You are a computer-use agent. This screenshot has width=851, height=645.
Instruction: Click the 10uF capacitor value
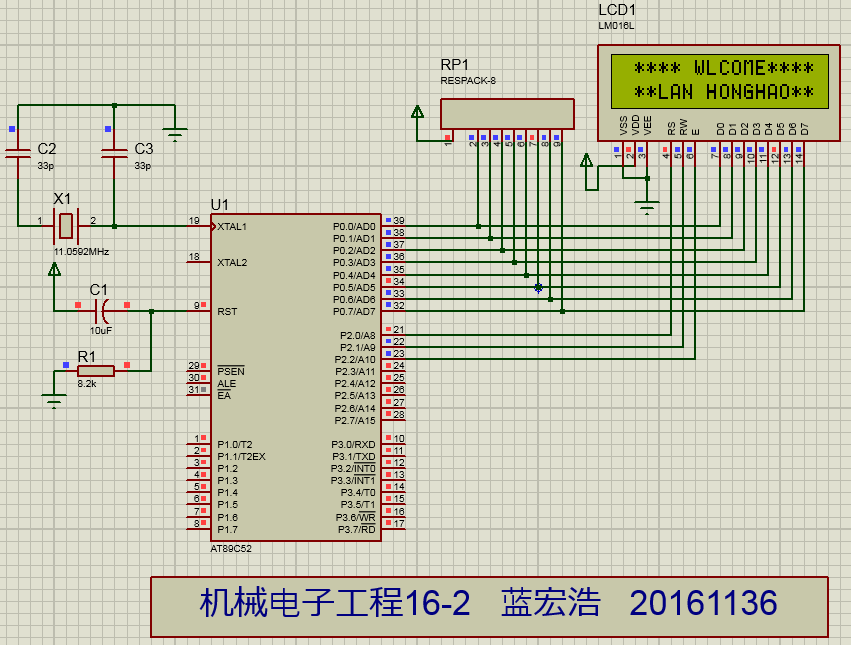[x=101, y=330]
